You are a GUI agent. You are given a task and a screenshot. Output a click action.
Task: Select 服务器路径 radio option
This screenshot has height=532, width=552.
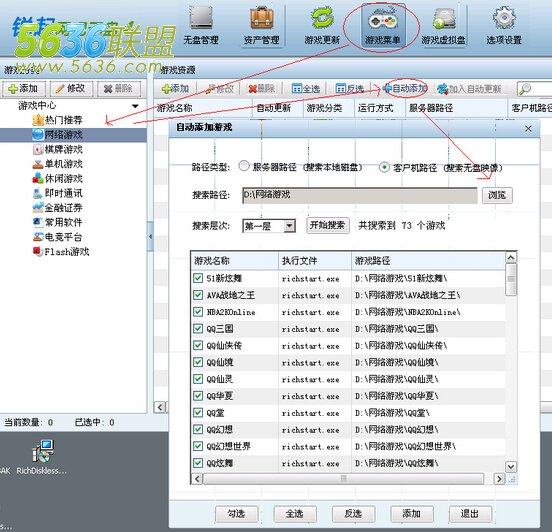(244, 166)
